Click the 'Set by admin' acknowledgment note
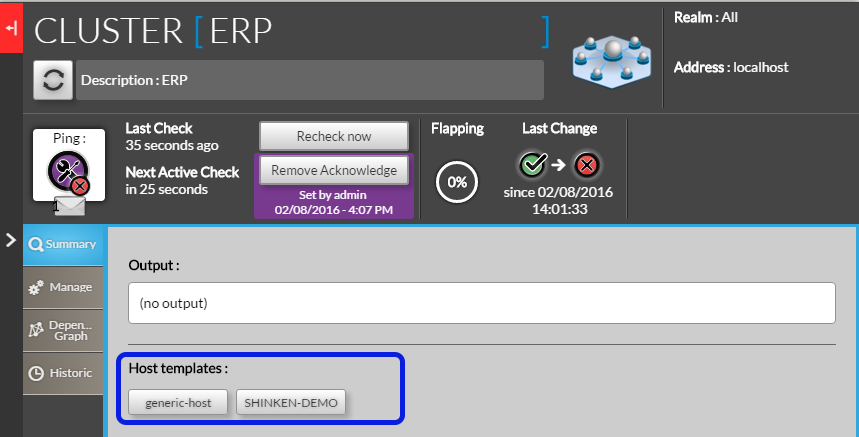Image resolution: width=859 pixels, height=437 pixels. tap(334, 202)
